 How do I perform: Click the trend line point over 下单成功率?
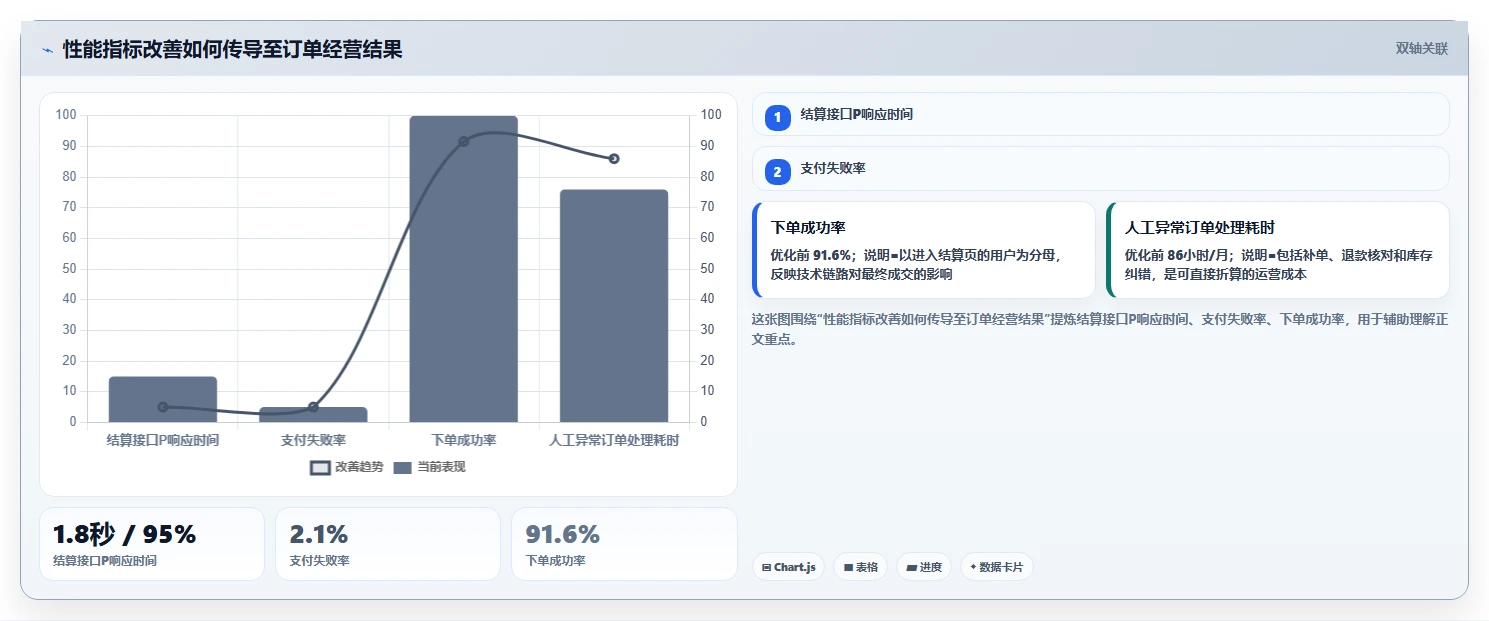(464, 141)
